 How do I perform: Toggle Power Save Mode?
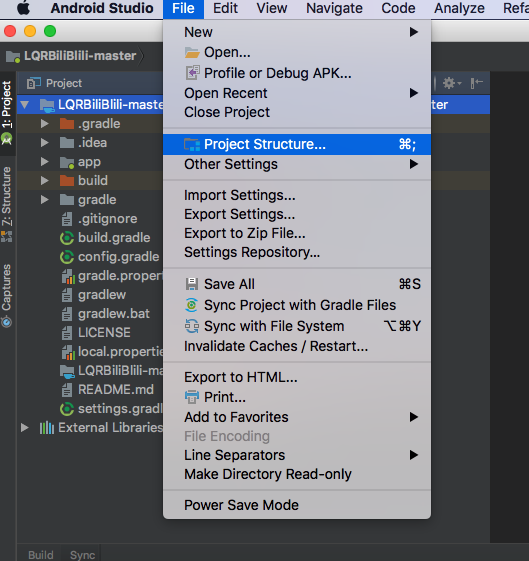(297, 505)
